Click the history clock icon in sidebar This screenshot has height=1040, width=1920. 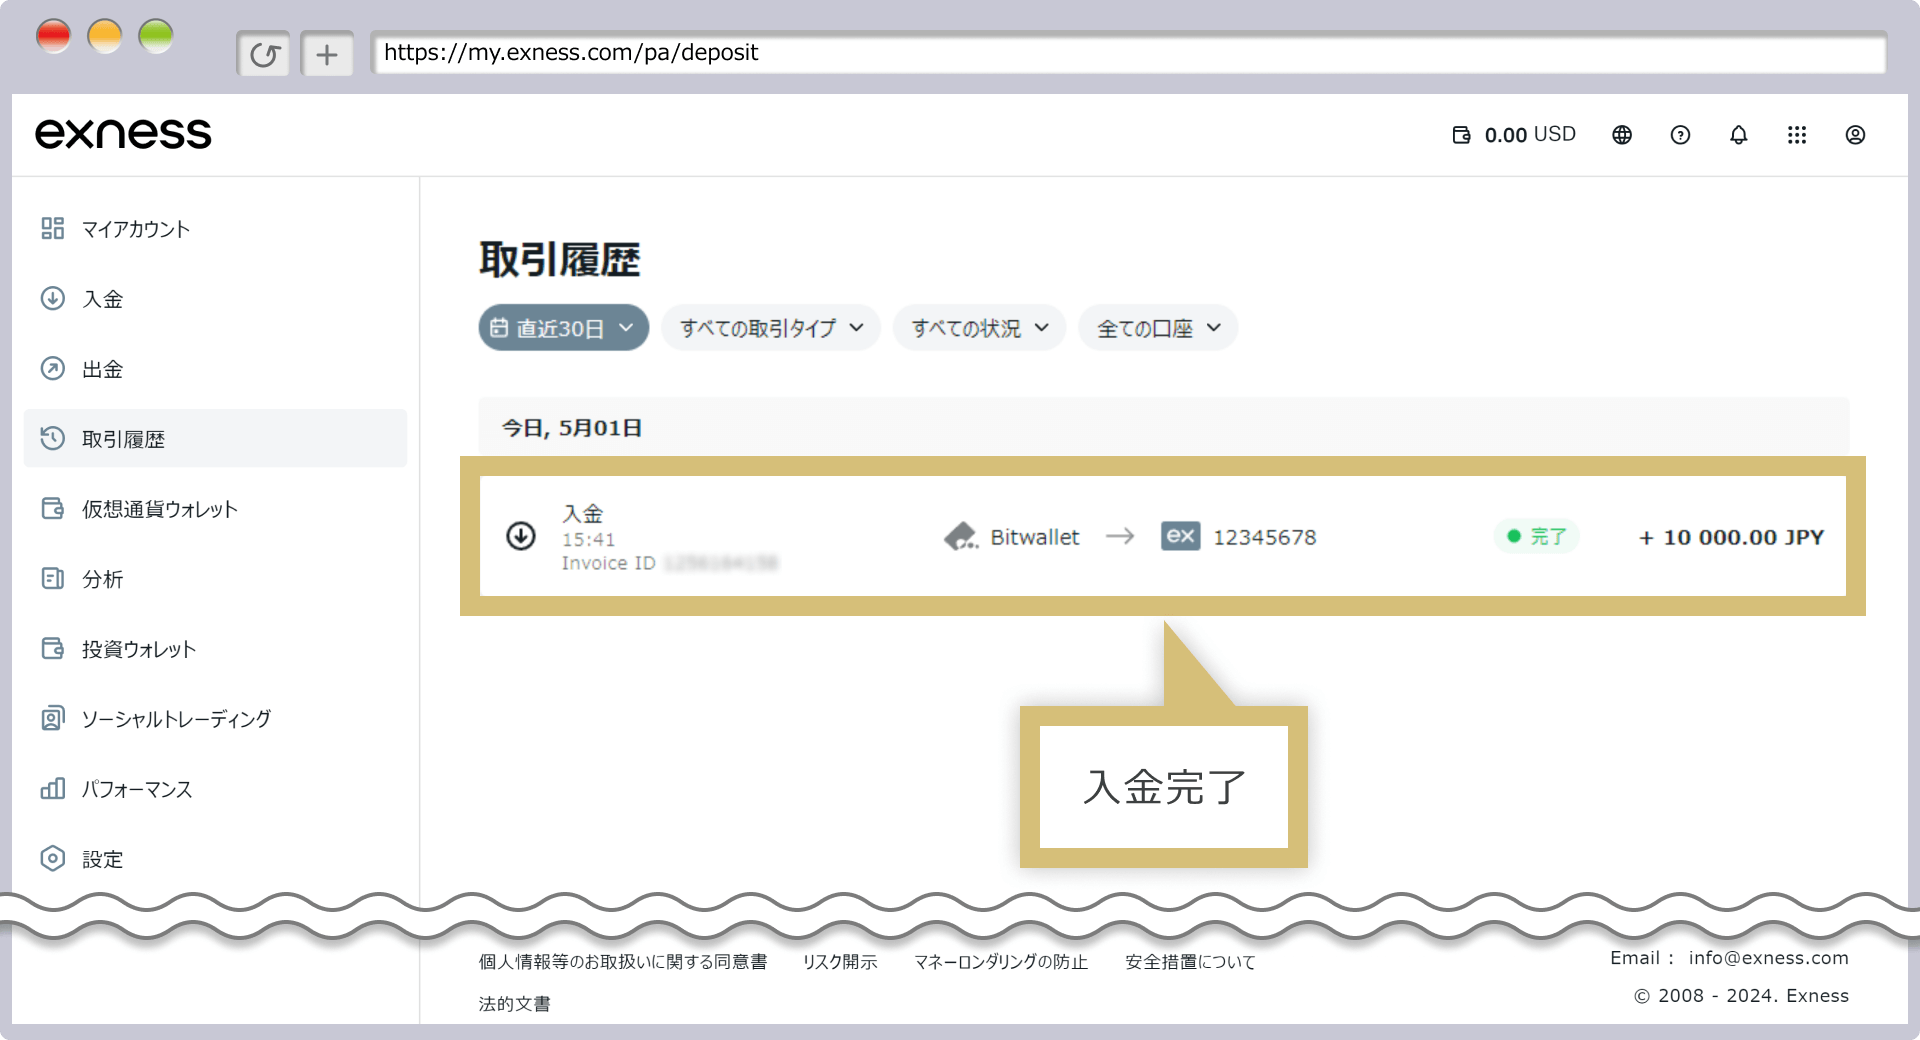click(52, 438)
